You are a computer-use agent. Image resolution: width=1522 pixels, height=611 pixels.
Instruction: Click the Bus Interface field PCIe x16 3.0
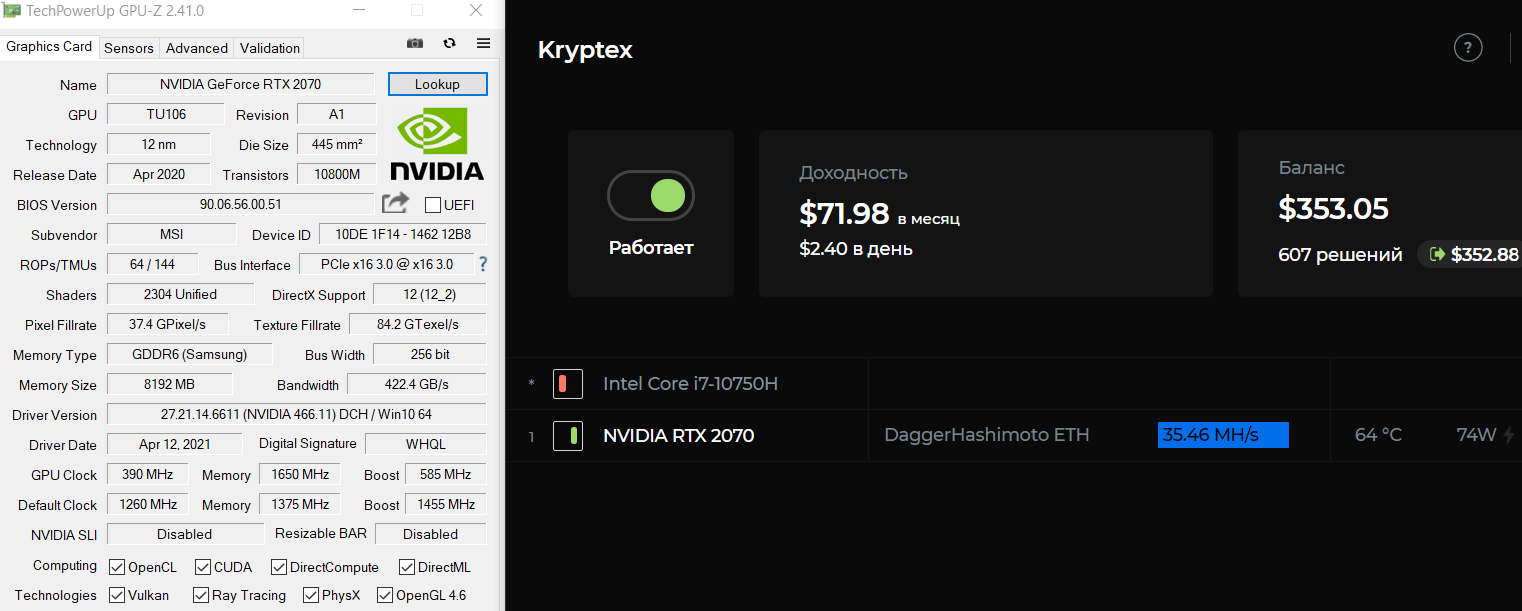pyautogui.click(x=386, y=264)
